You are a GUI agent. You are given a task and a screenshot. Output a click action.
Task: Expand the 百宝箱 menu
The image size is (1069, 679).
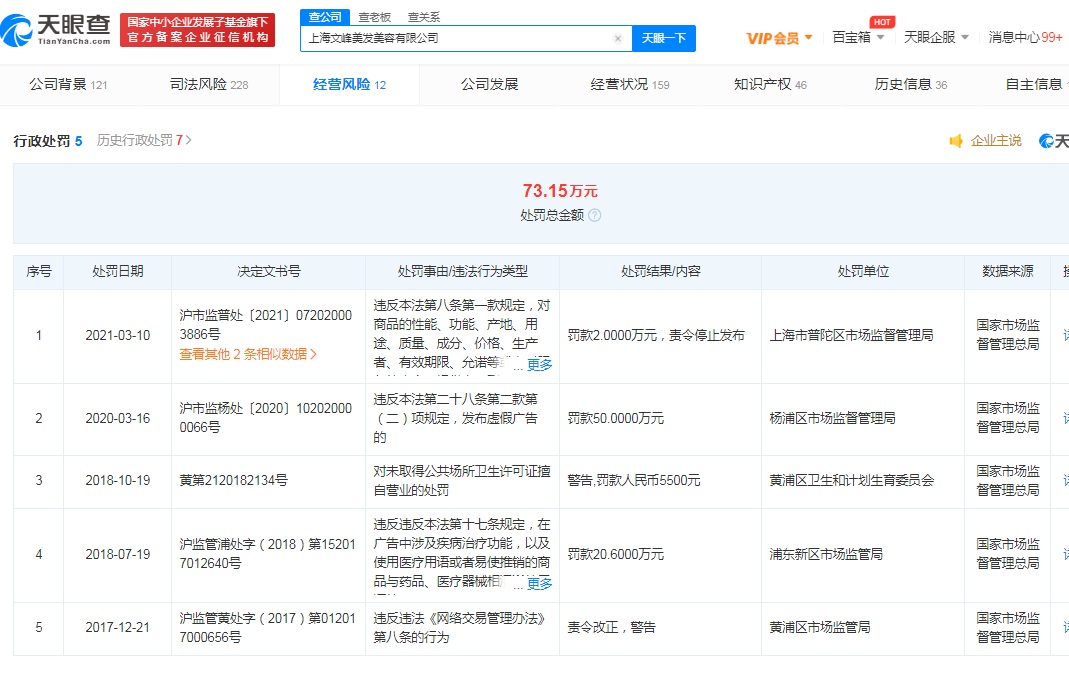858,37
